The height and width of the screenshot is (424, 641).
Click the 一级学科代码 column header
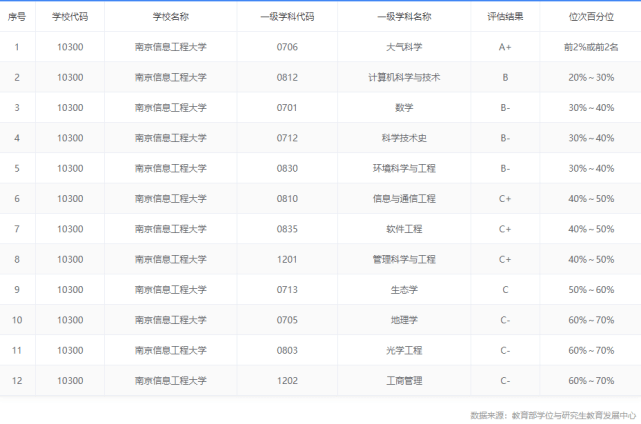(x=287, y=17)
